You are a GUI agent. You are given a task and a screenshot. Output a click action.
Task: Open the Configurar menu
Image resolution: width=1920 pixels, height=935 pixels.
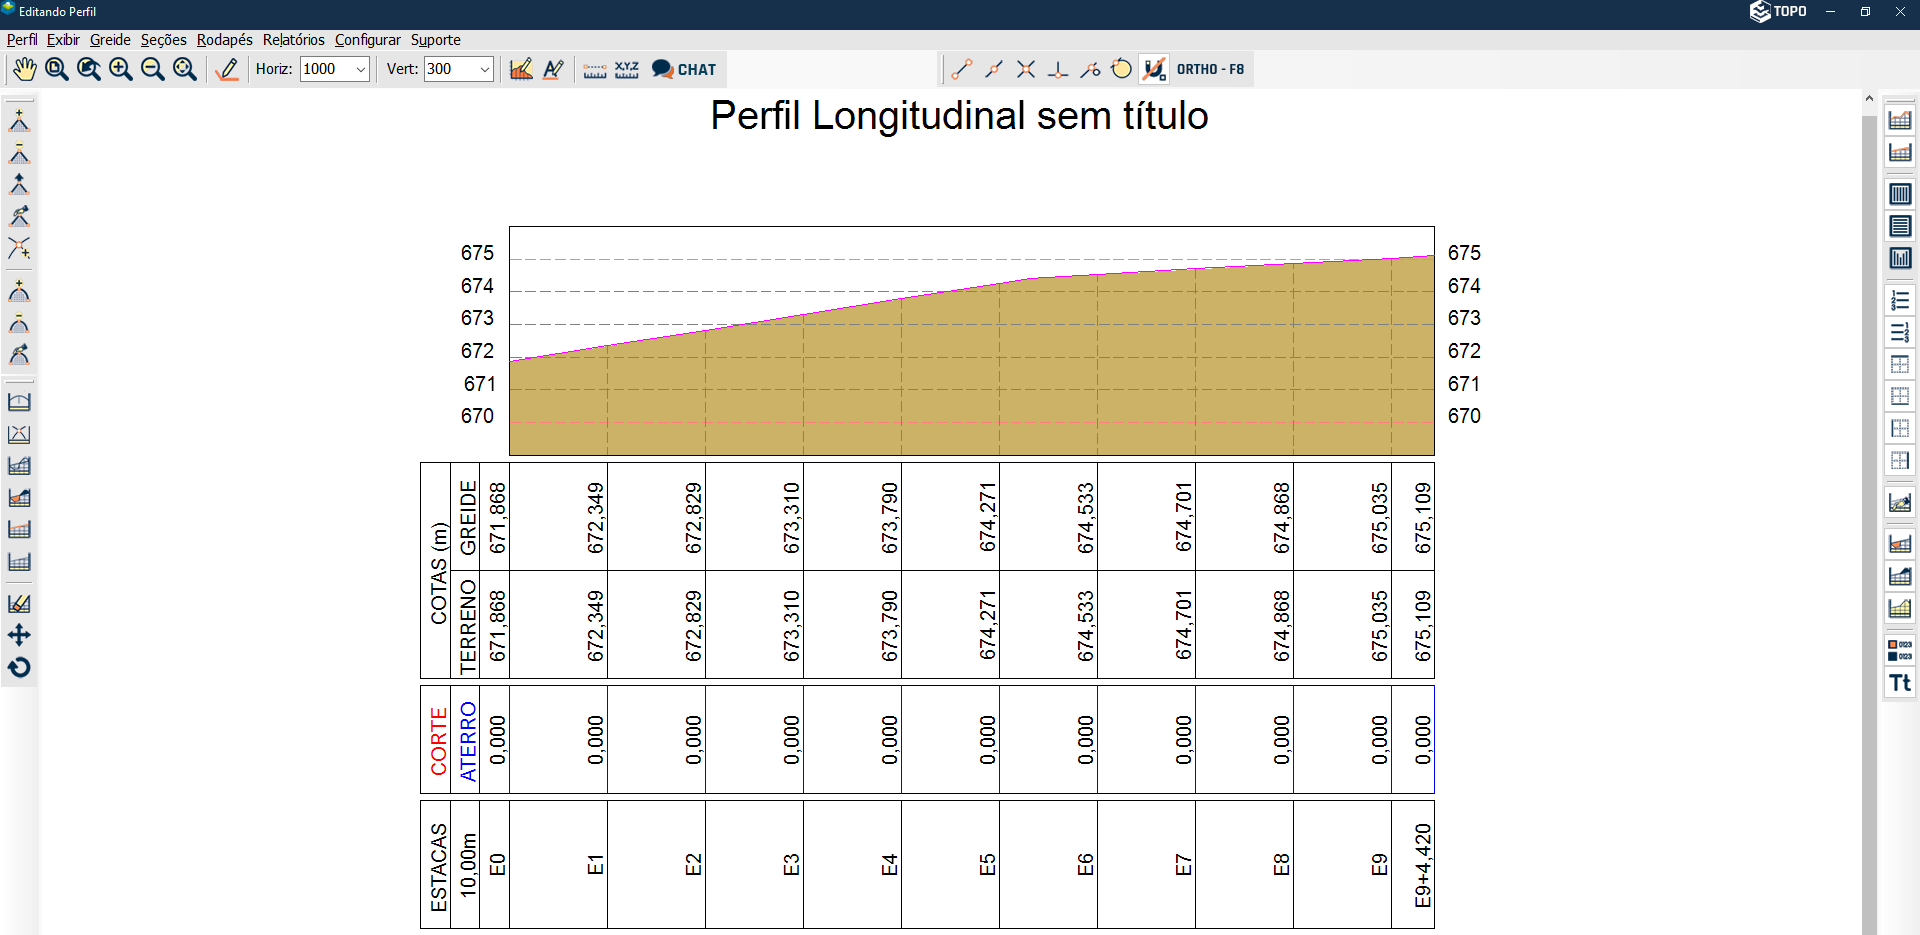367,40
